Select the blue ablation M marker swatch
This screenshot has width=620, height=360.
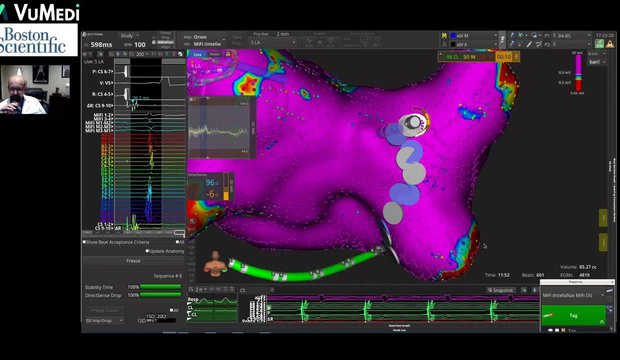coord(453,36)
